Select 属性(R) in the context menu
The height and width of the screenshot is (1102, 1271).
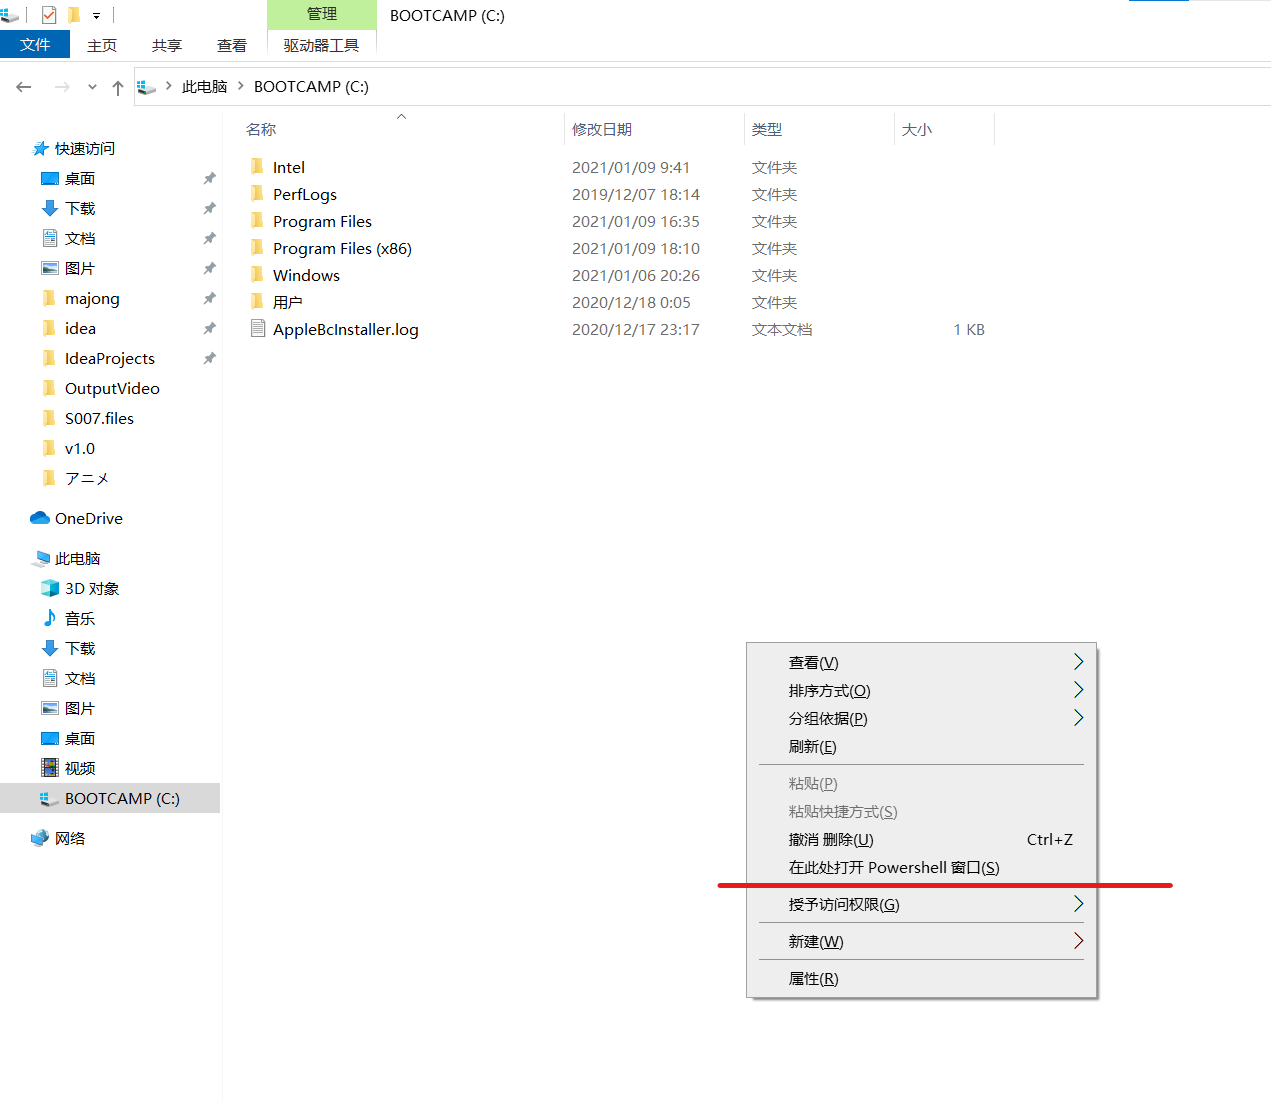tap(813, 978)
